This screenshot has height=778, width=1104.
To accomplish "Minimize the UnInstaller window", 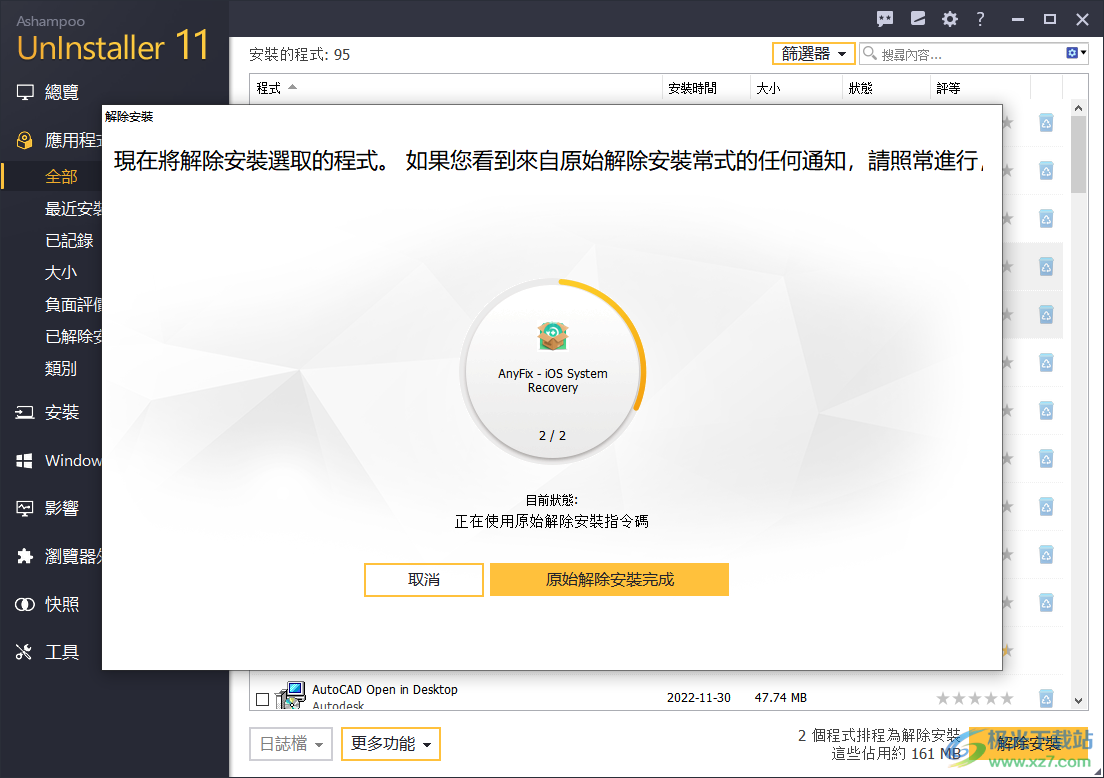I will (1017, 19).
